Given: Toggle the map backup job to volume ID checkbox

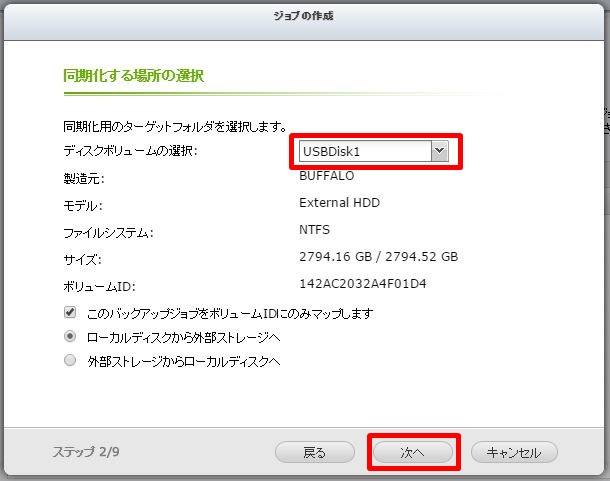Looking at the screenshot, I should (70, 312).
